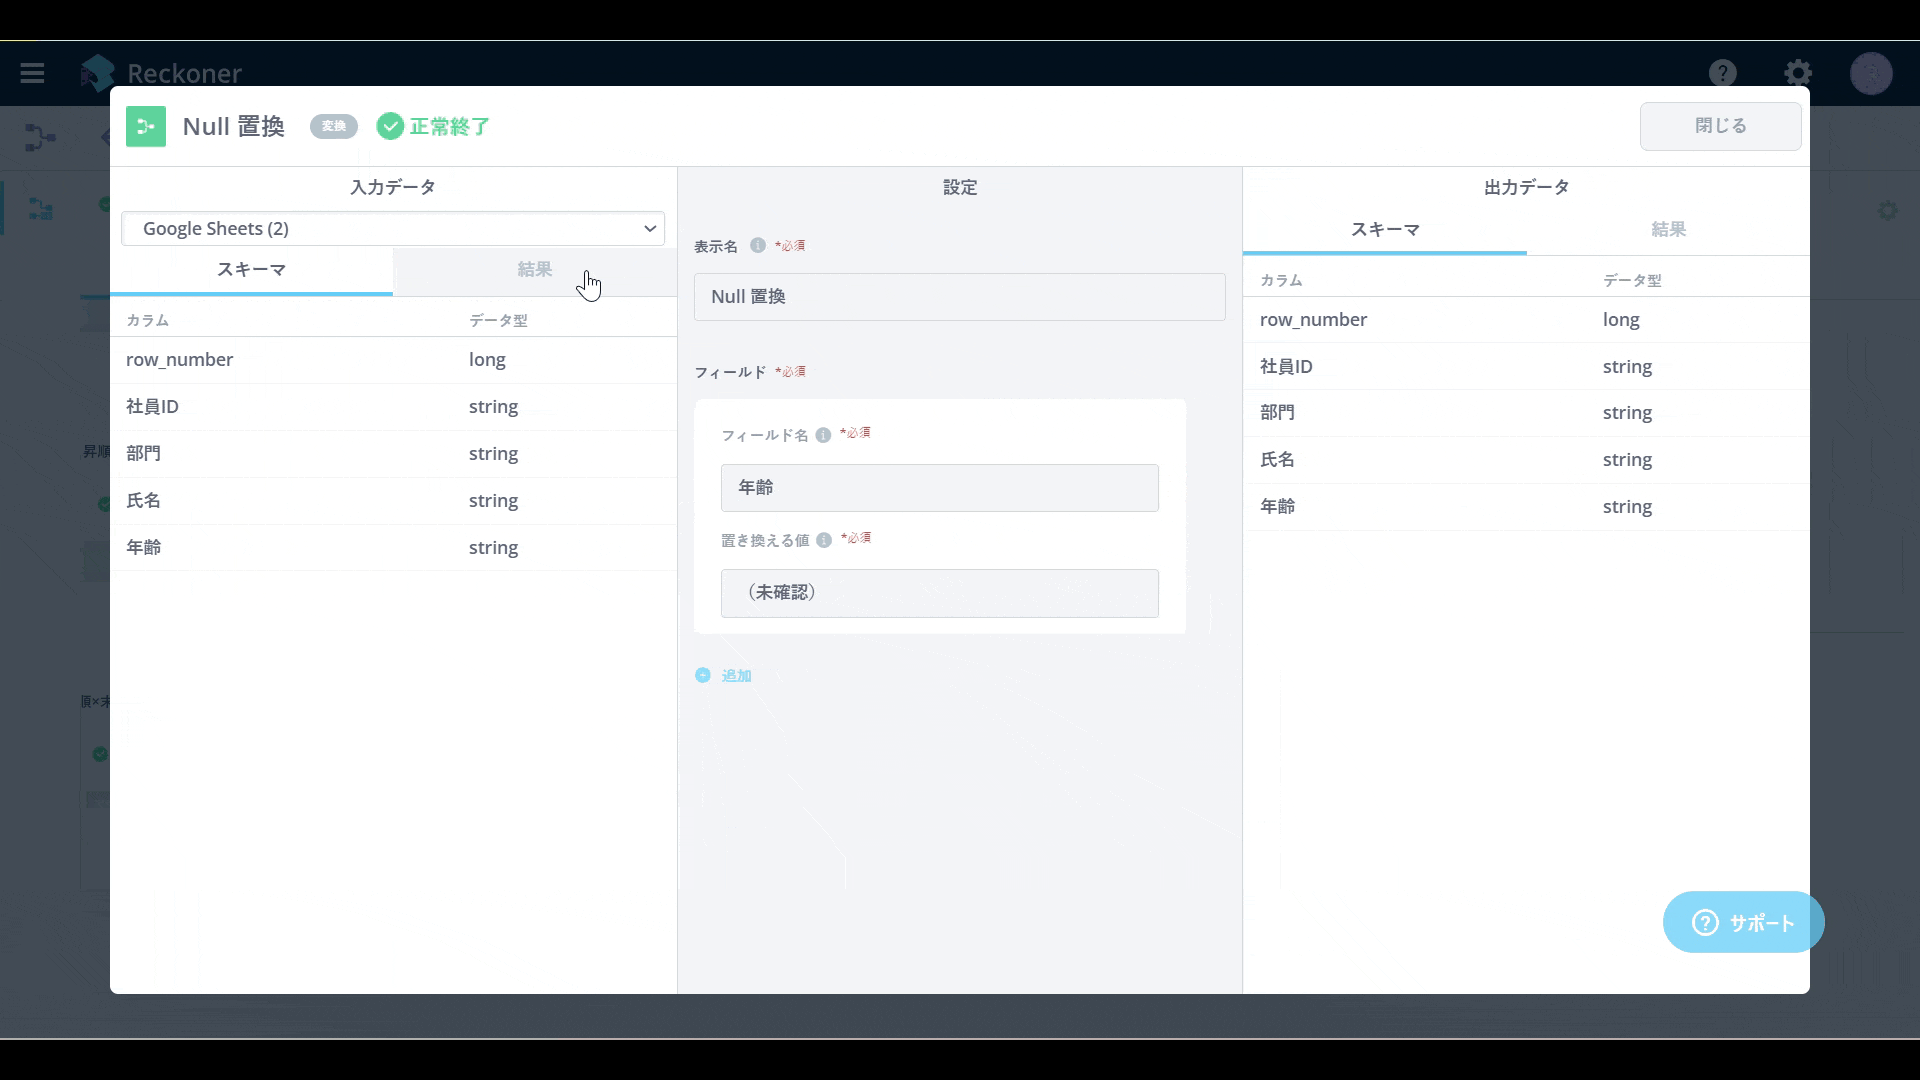Select 氏名 row in output schema
This screenshot has height=1080, width=1920.
point(1526,460)
